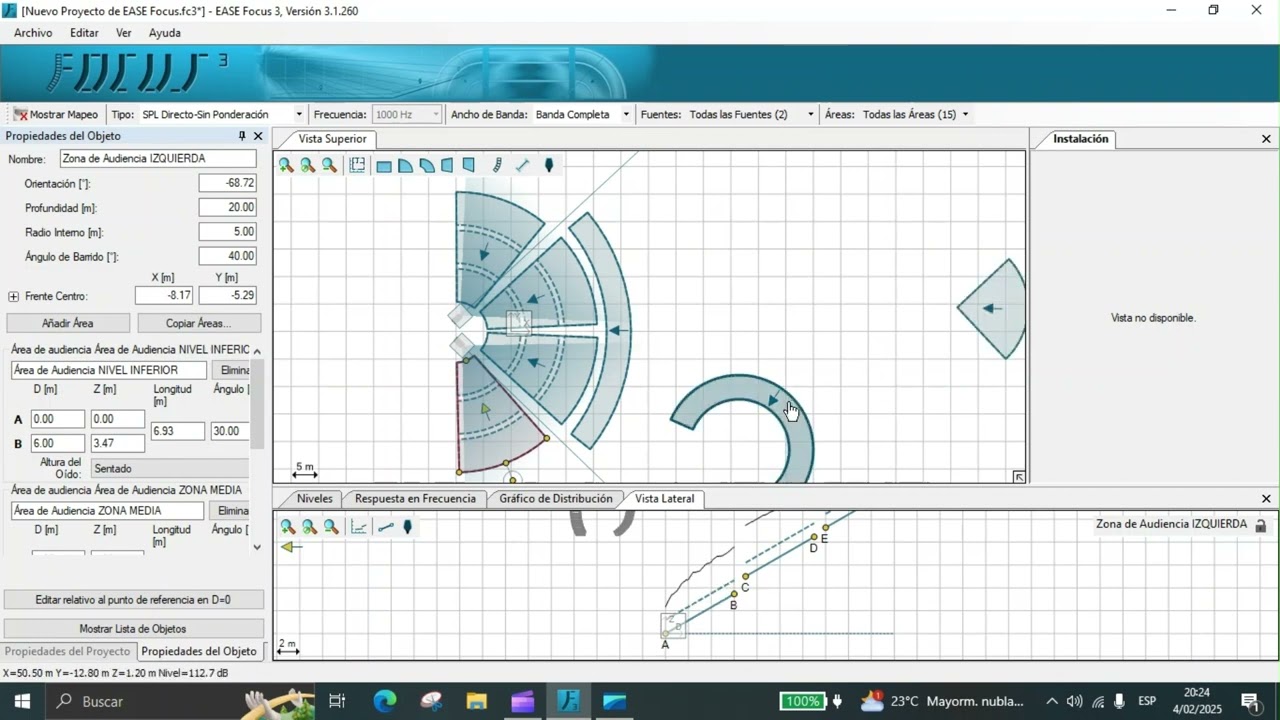Select the point source loudspeaker tool in Vista Superior
The image size is (1280, 720).
548,166
